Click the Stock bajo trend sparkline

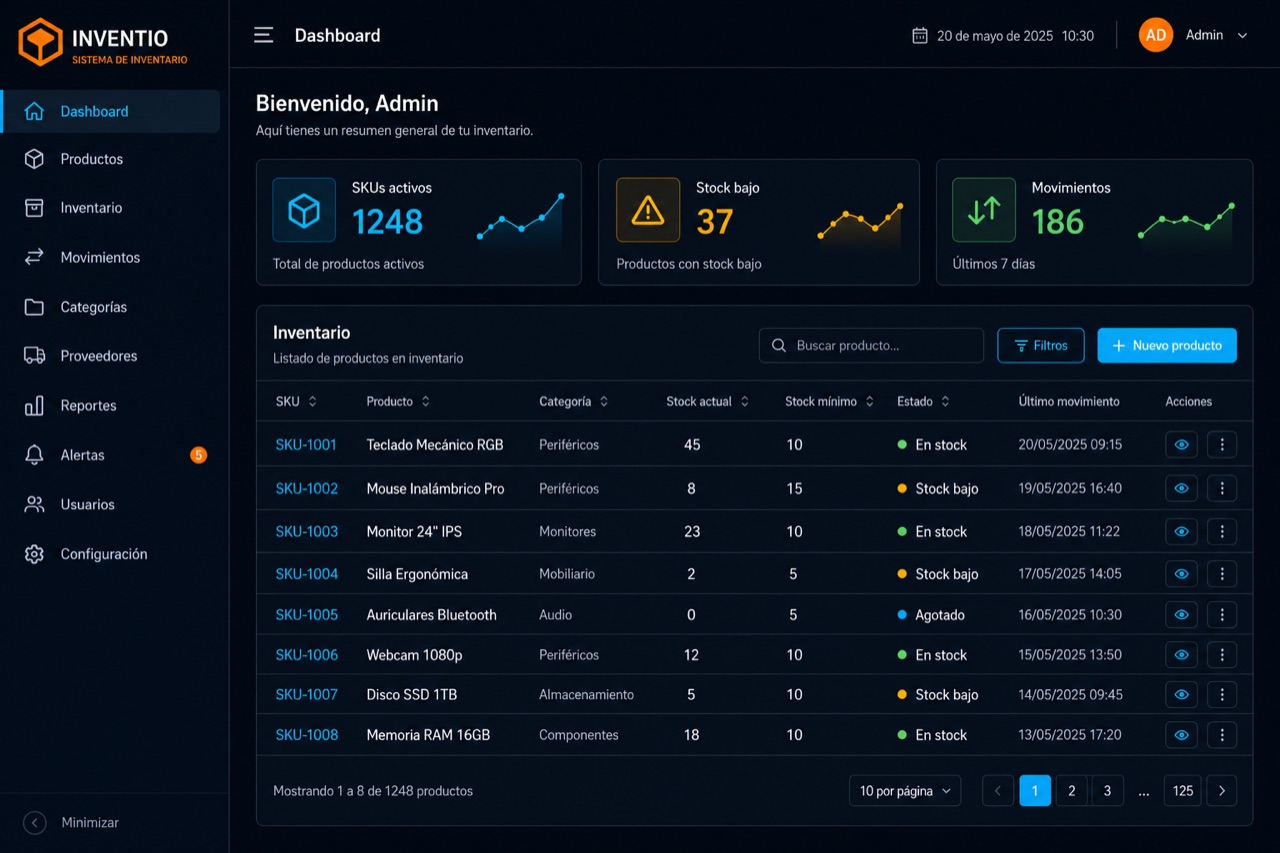click(x=861, y=223)
